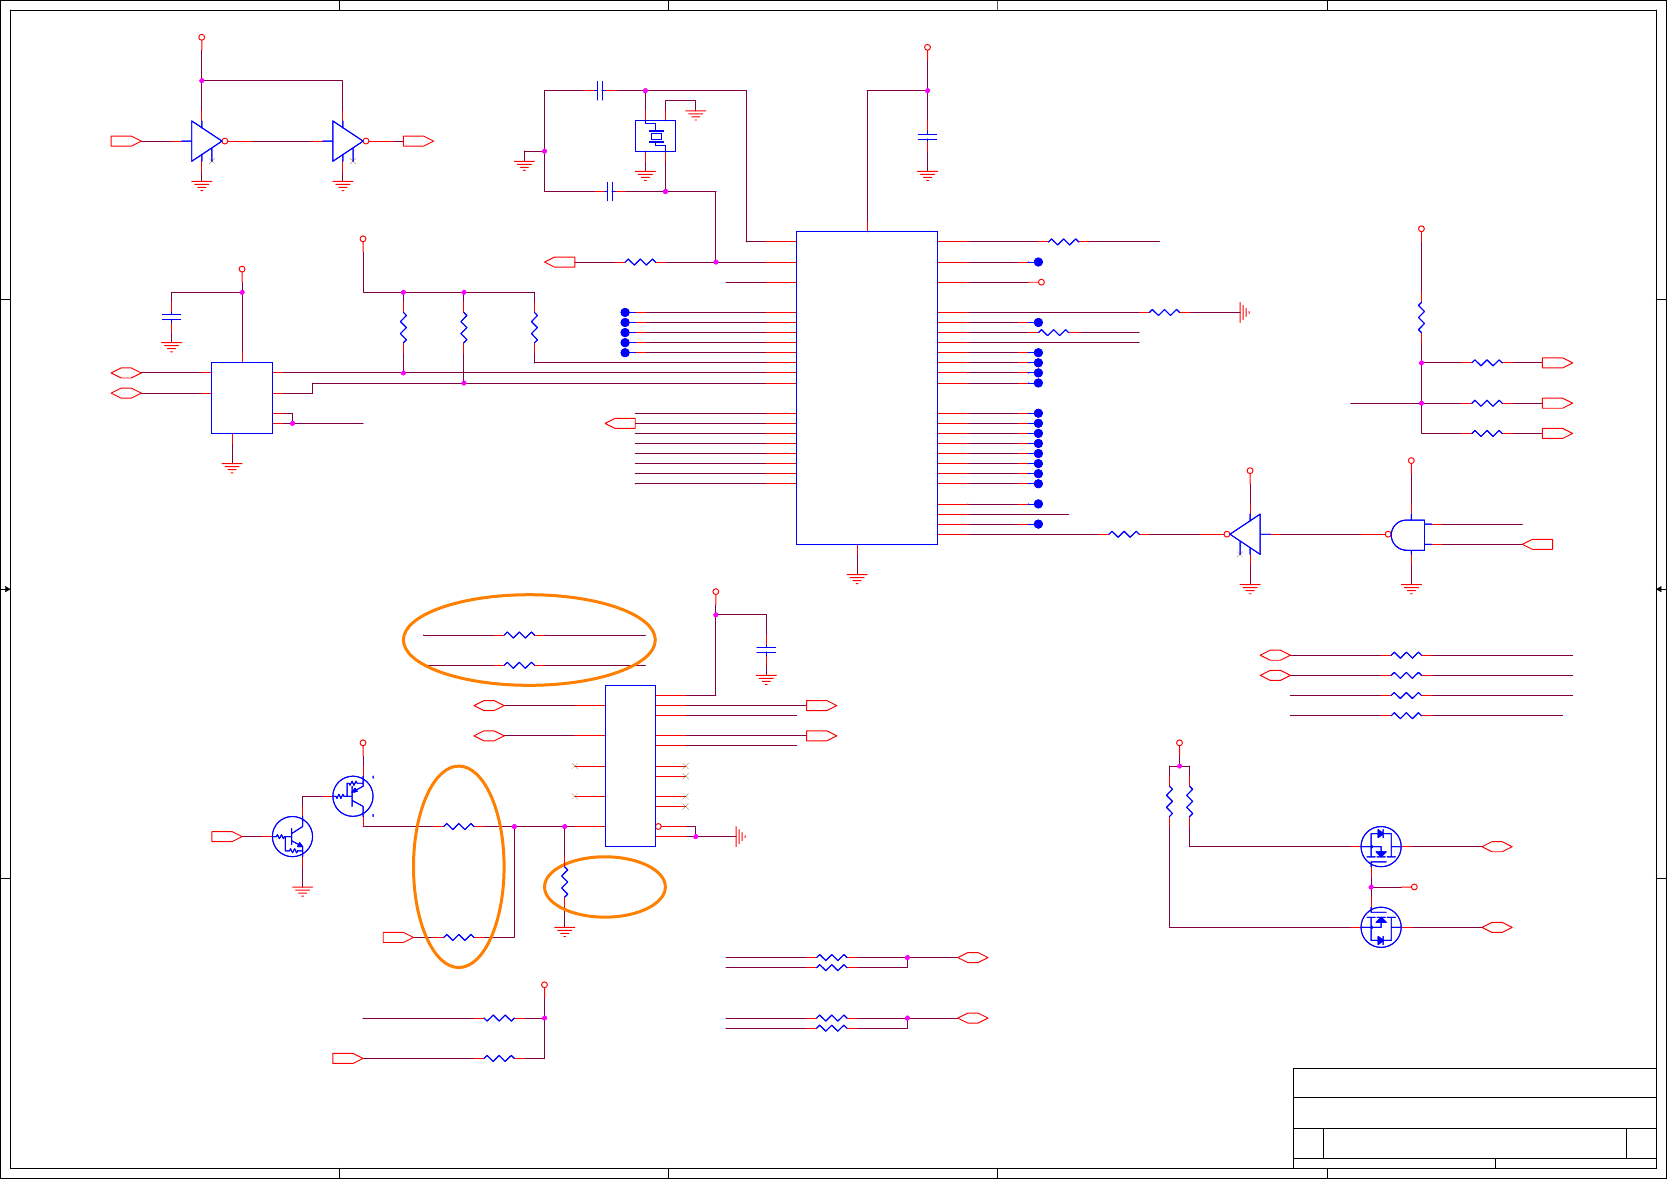The height and width of the screenshot is (1179, 1667).
Task: Select the series resistor between IC and buffer
Action: [x=1124, y=535]
